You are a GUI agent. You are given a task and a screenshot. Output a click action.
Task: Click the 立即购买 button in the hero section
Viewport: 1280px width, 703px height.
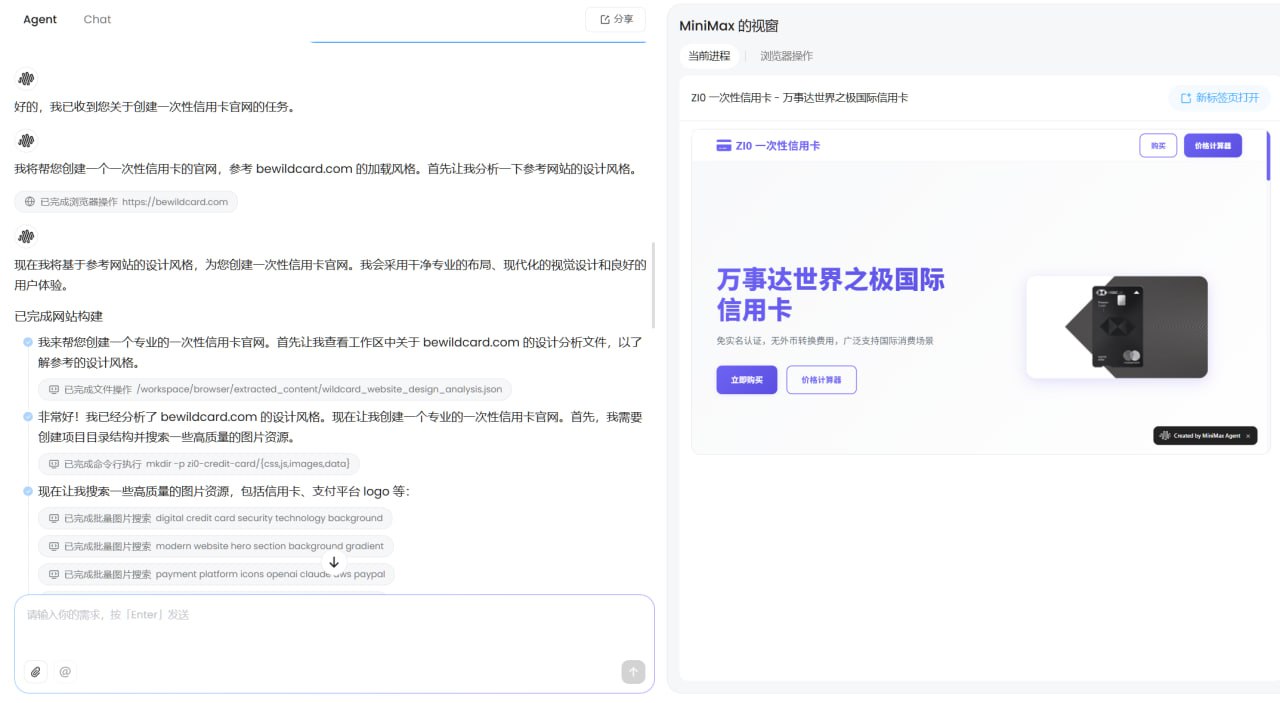[x=747, y=380]
